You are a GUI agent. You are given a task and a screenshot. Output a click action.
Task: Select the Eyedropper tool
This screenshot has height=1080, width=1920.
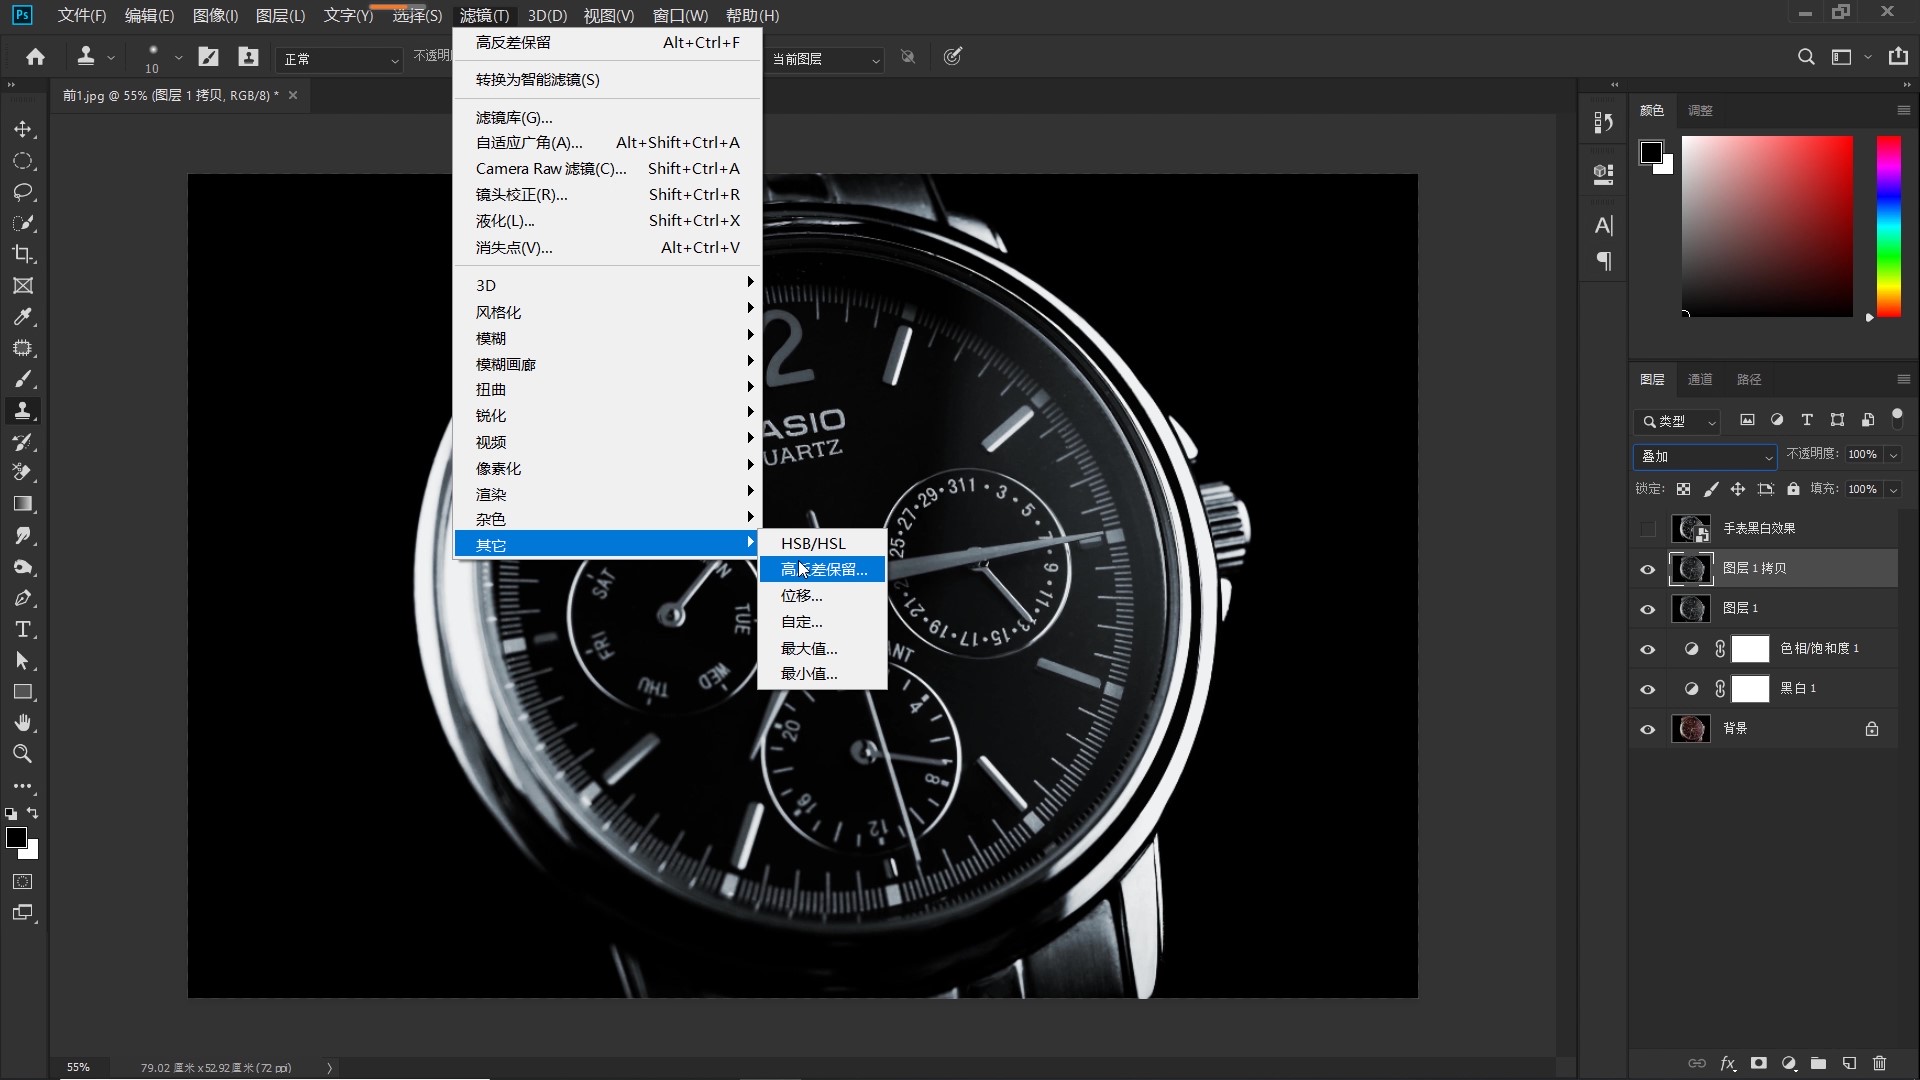(x=23, y=317)
